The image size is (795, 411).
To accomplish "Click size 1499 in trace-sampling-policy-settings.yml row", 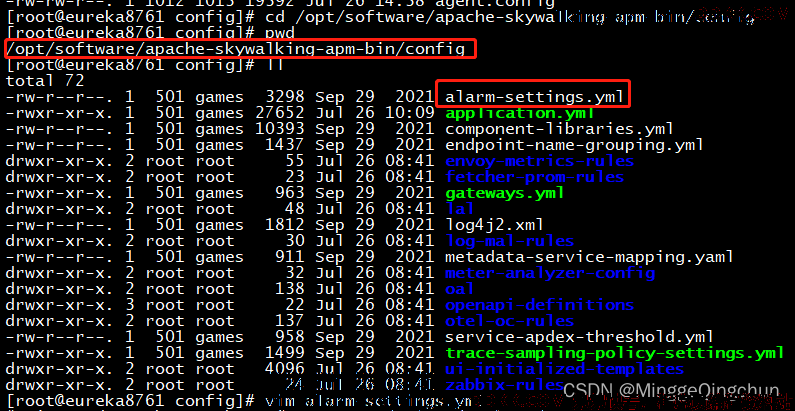I will pos(284,353).
